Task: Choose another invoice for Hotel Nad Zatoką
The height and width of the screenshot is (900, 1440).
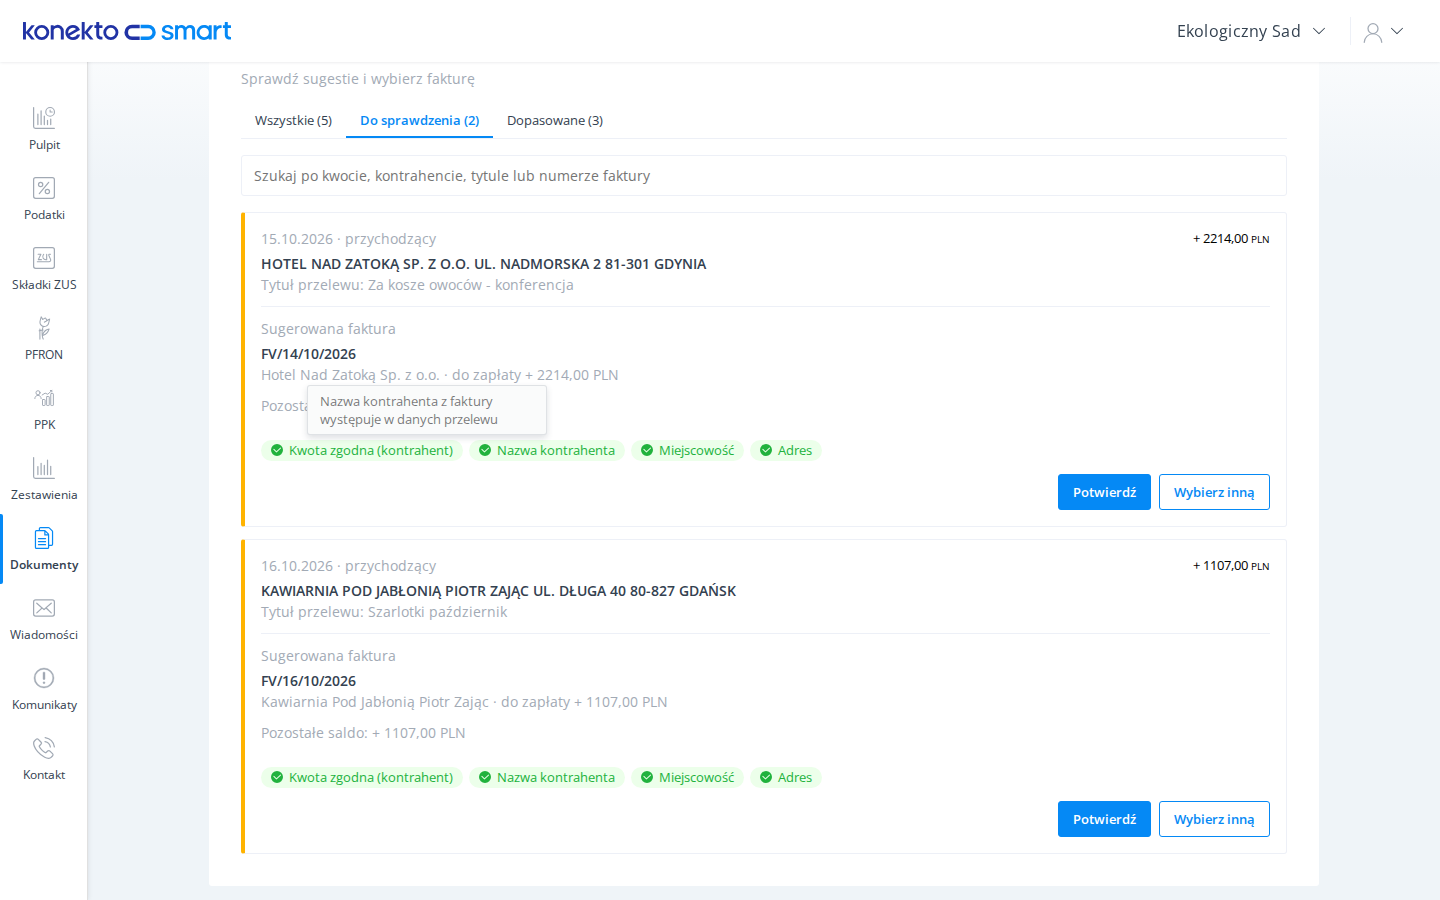Action: (x=1214, y=492)
